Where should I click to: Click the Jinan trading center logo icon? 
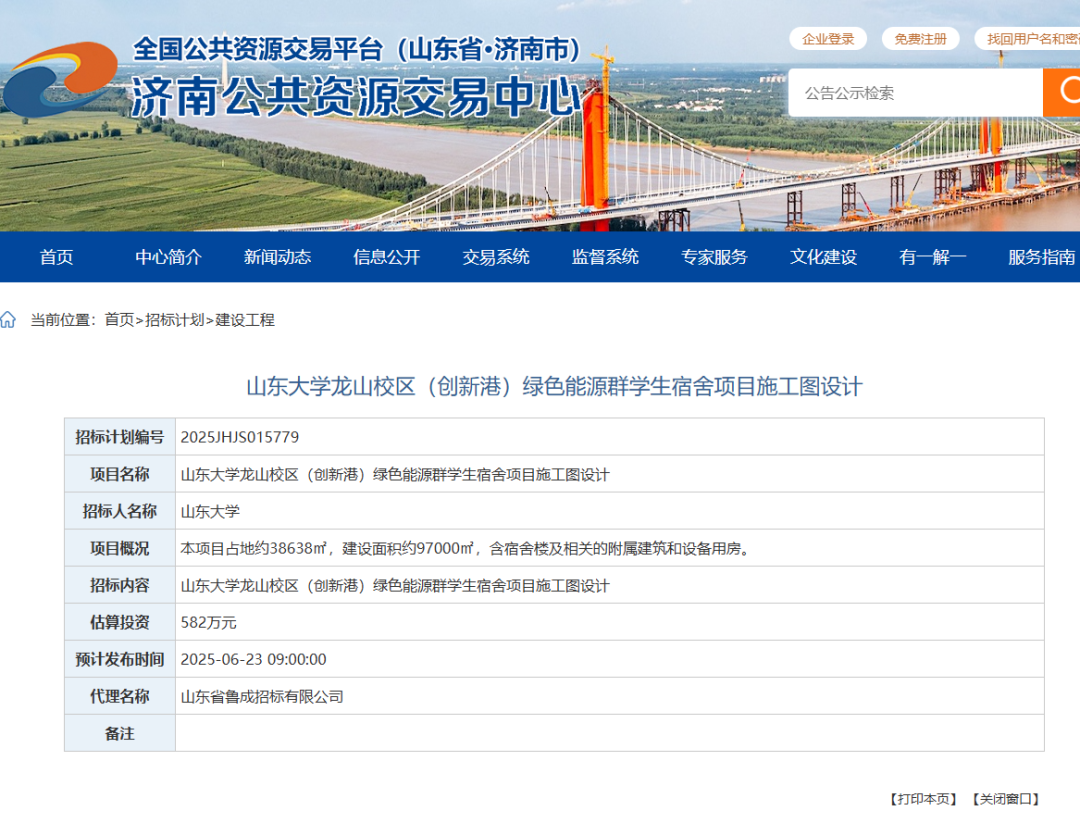point(59,80)
